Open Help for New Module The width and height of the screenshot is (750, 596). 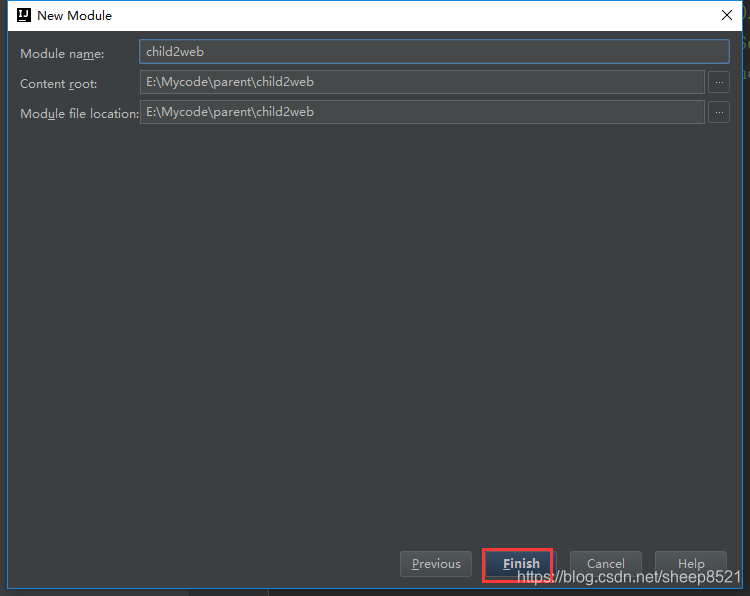(x=691, y=563)
